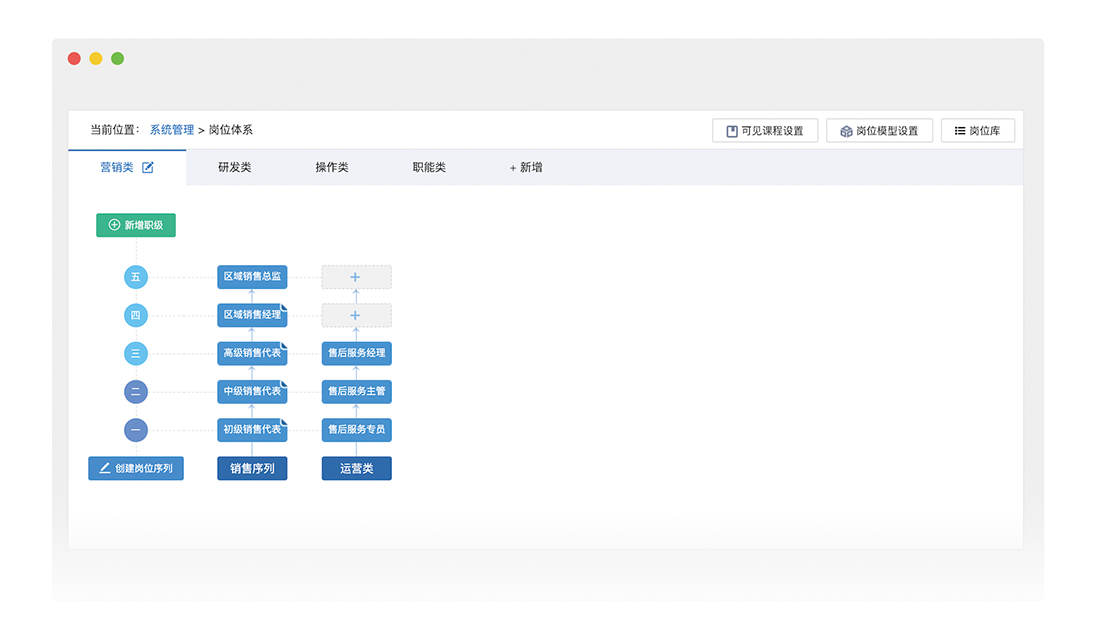This screenshot has width=1100, height=628.
Task: Select the 售后服务主管 position node
Action: coord(356,392)
